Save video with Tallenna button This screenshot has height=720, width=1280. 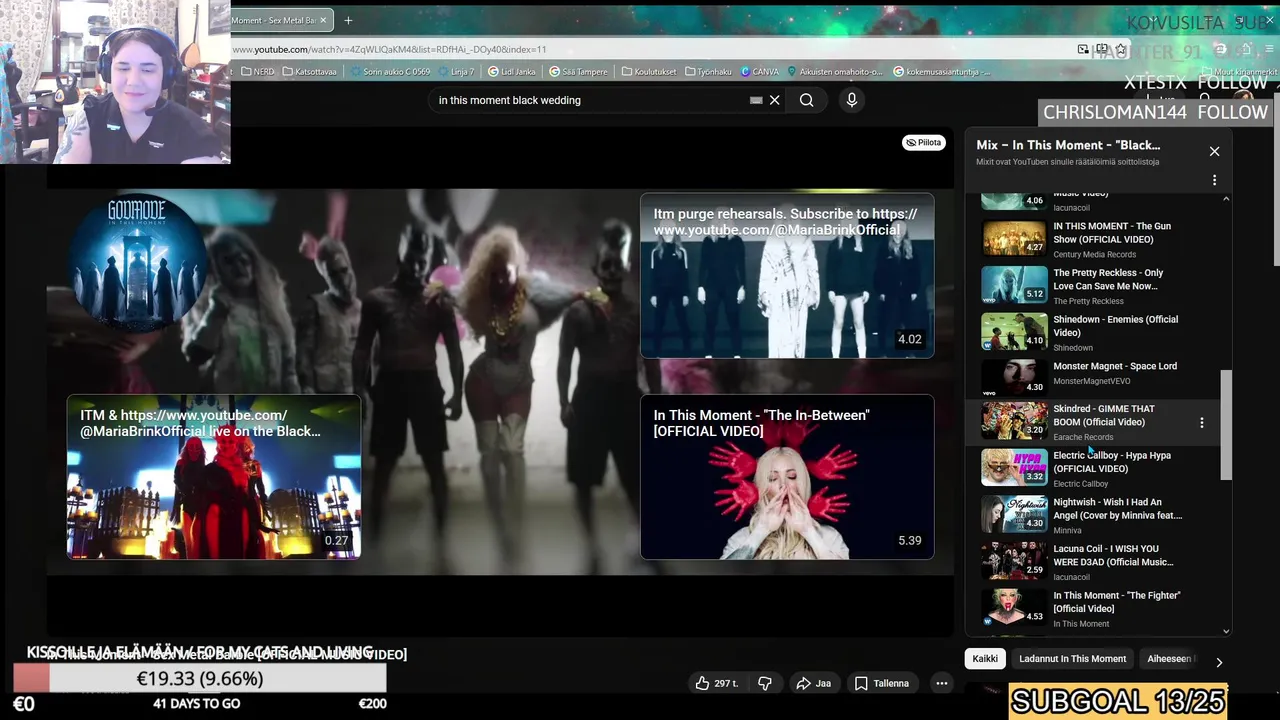click(882, 683)
